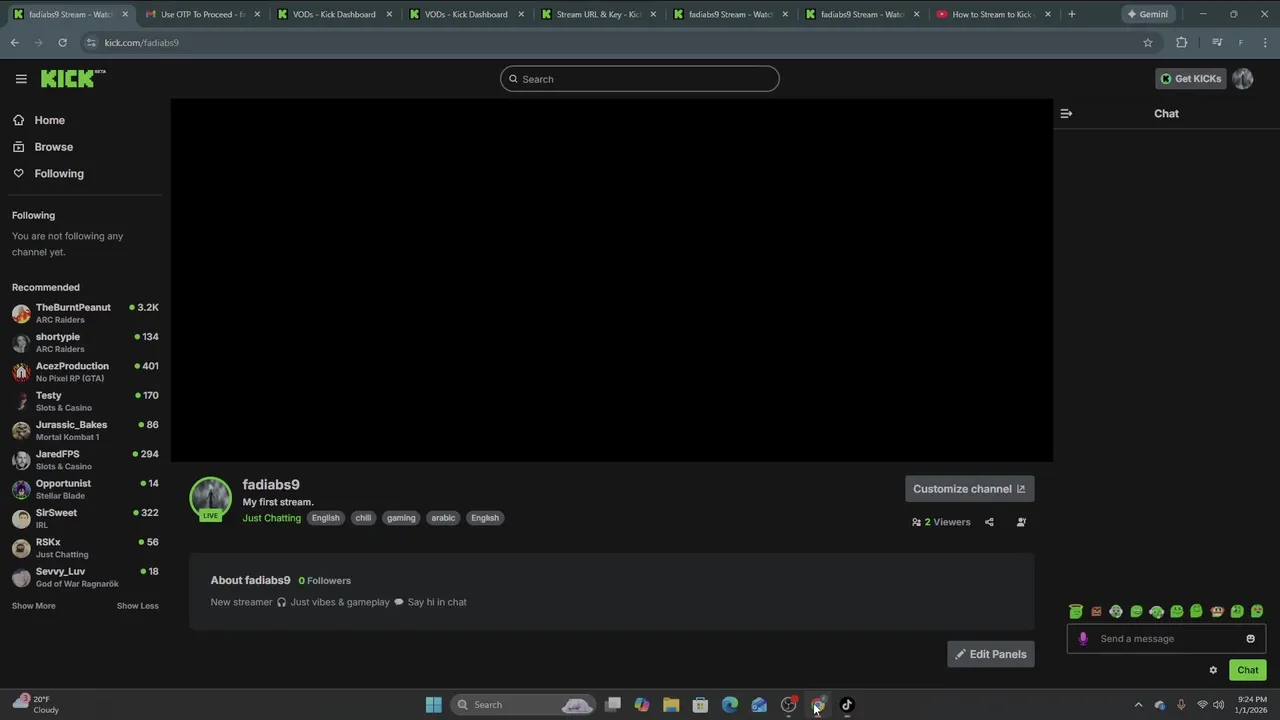Screen dimensions: 1280x720
Task: Click Get KICKs button
Action: (1190, 79)
